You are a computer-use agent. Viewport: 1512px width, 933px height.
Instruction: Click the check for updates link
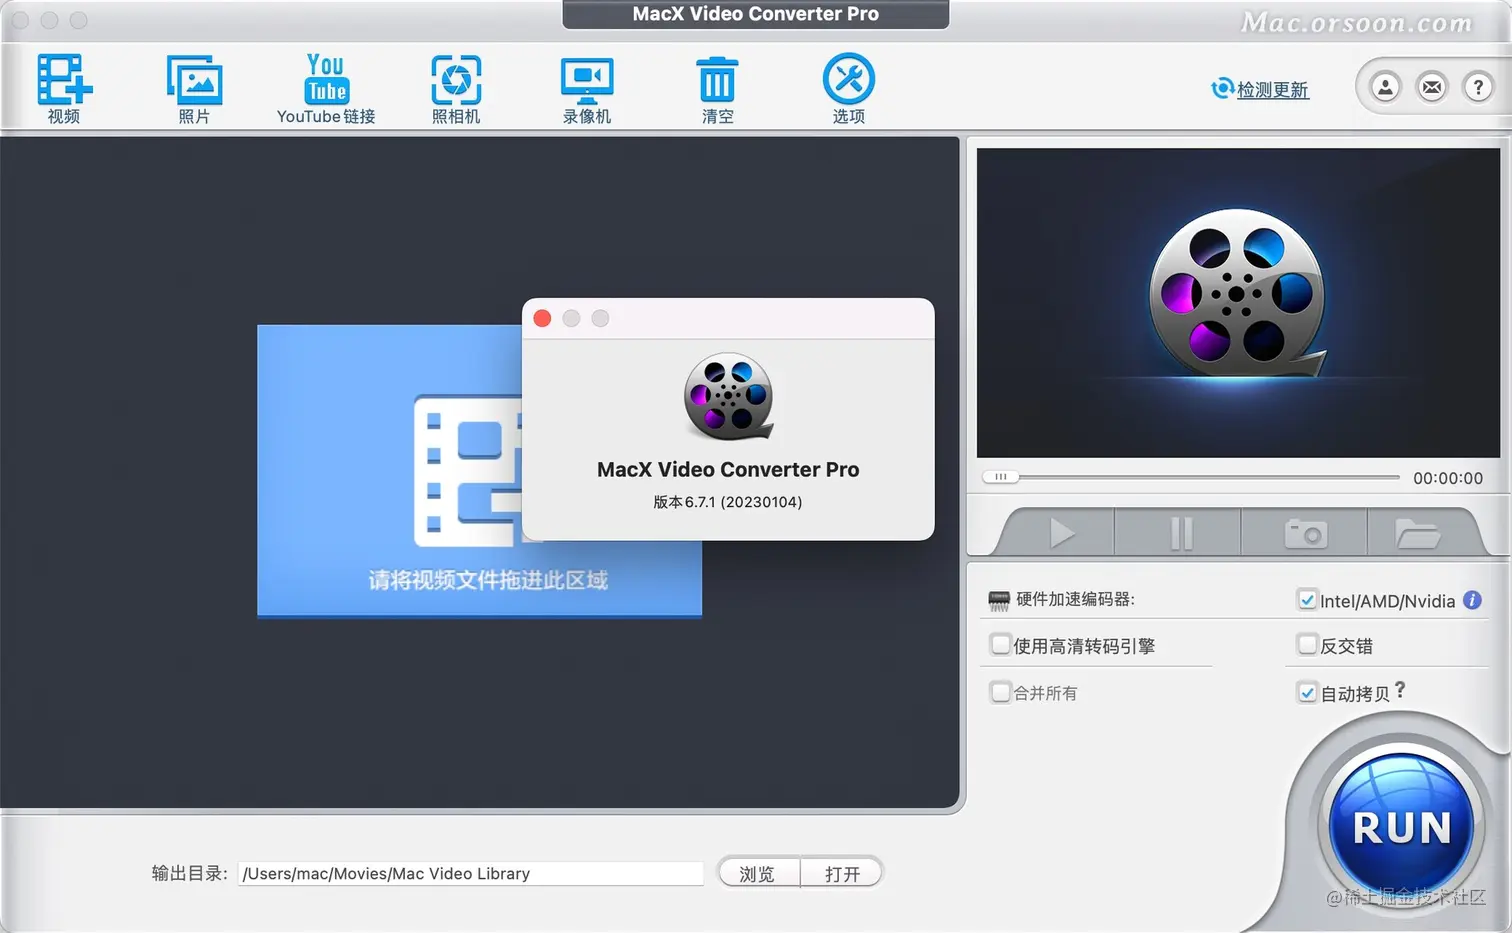[x=1272, y=90]
